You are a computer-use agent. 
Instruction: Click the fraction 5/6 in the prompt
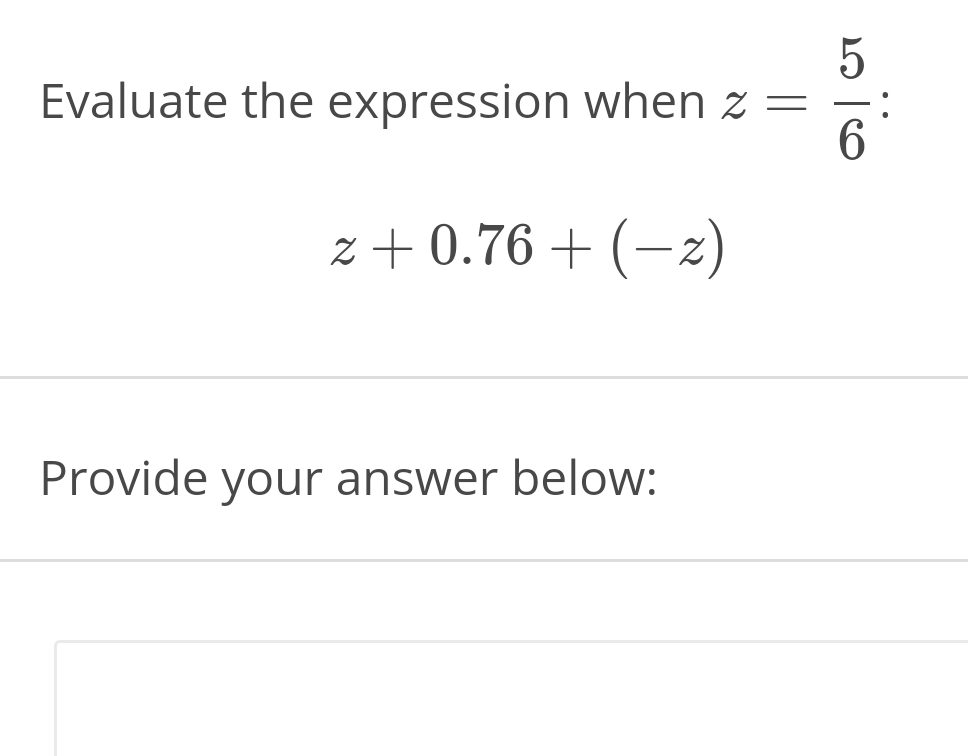(x=851, y=100)
